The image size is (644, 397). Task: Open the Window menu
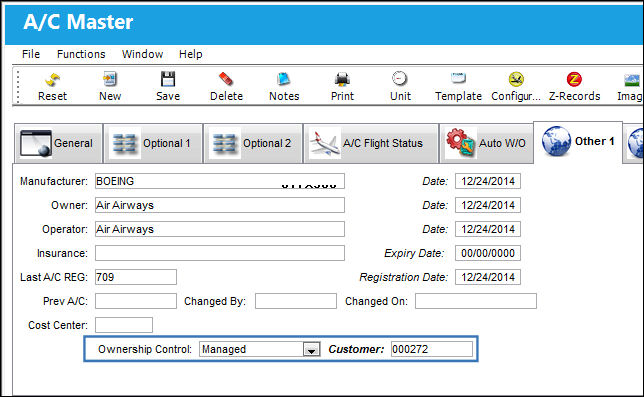pyautogui.click(x=143, y=54)
